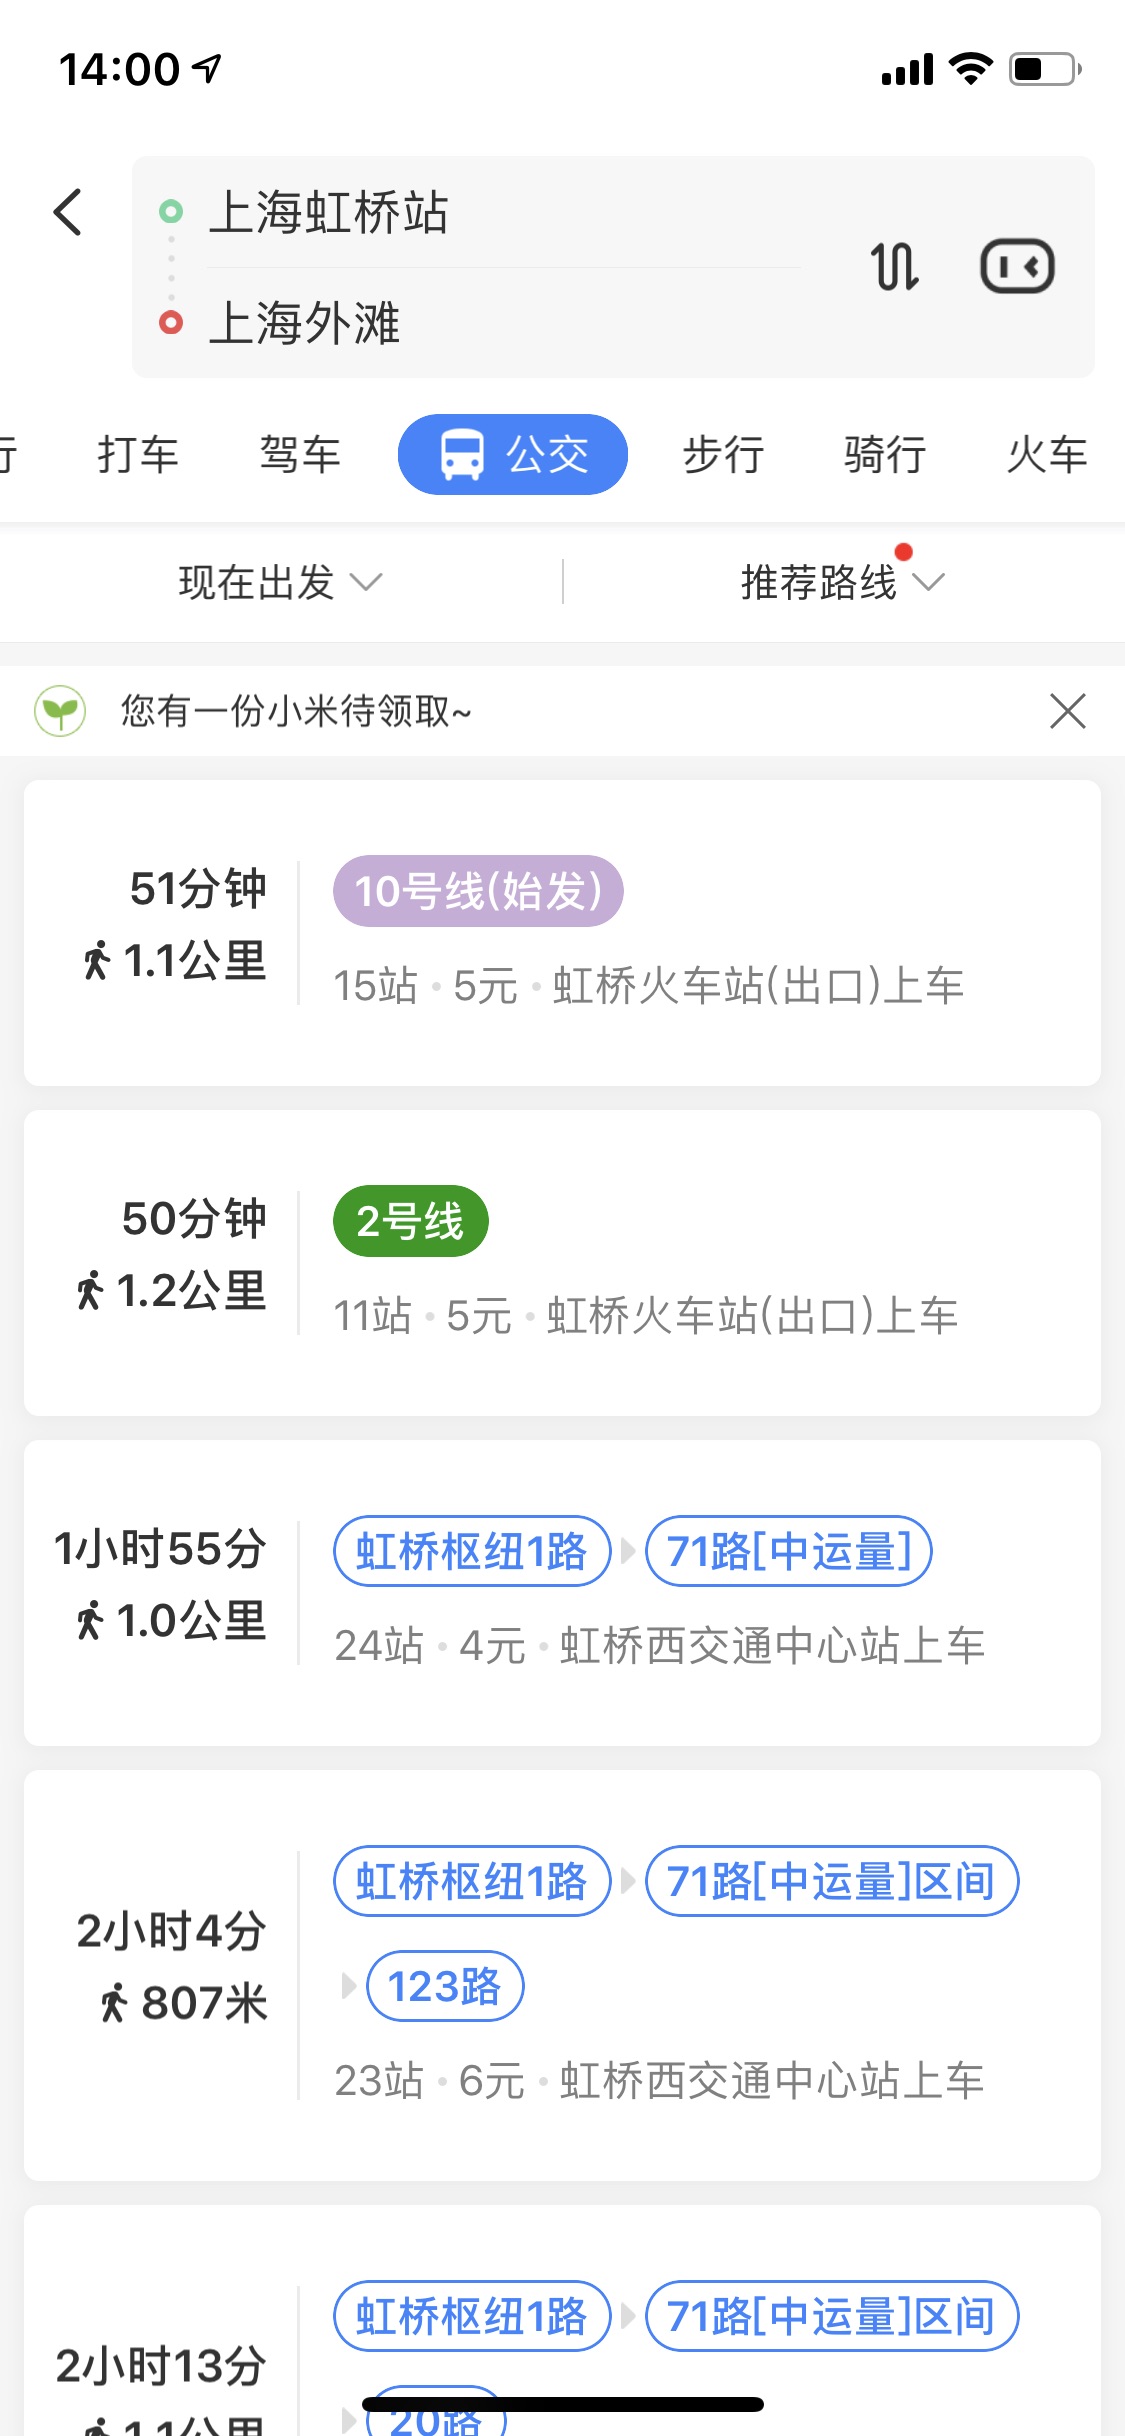Tap the green origin dot icon
The width and height of the screenshot is (1125, 2436).
[x=171, y=212]
